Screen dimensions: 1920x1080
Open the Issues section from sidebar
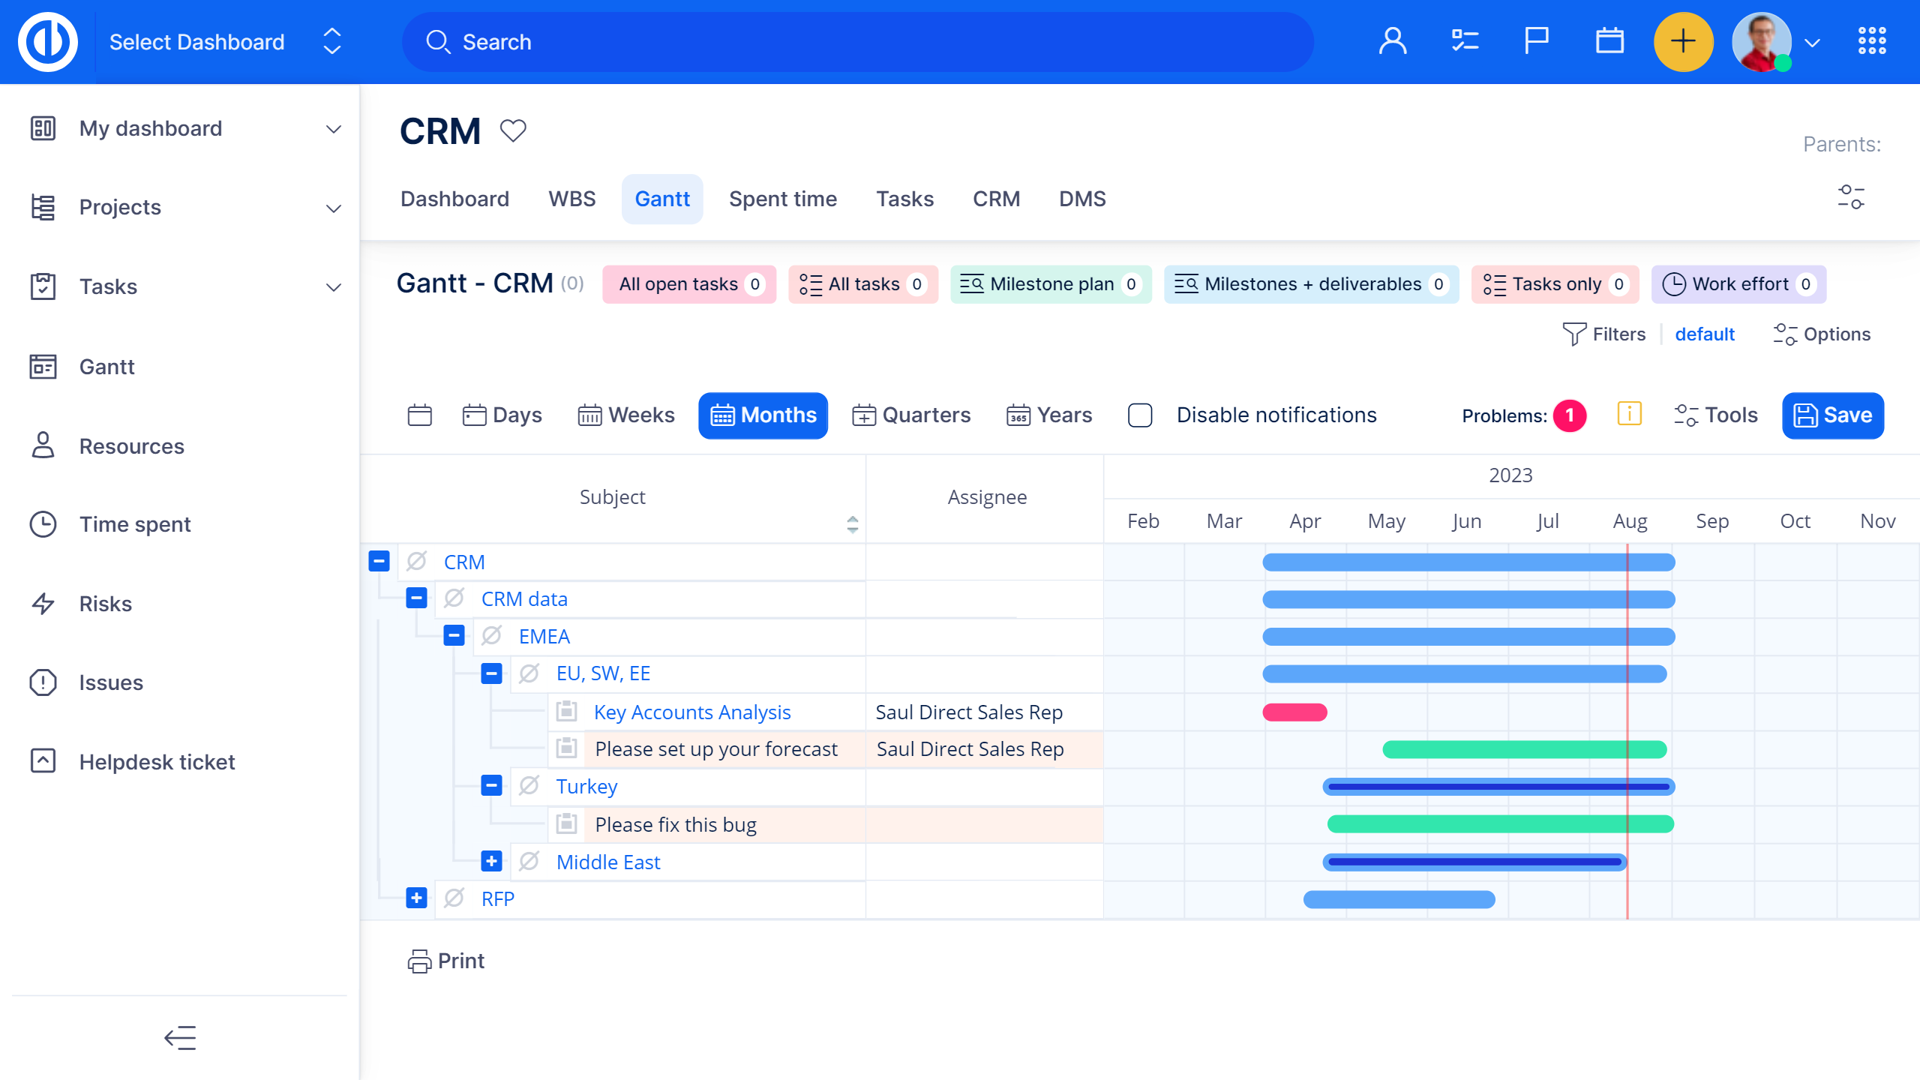tap(110, 682)
